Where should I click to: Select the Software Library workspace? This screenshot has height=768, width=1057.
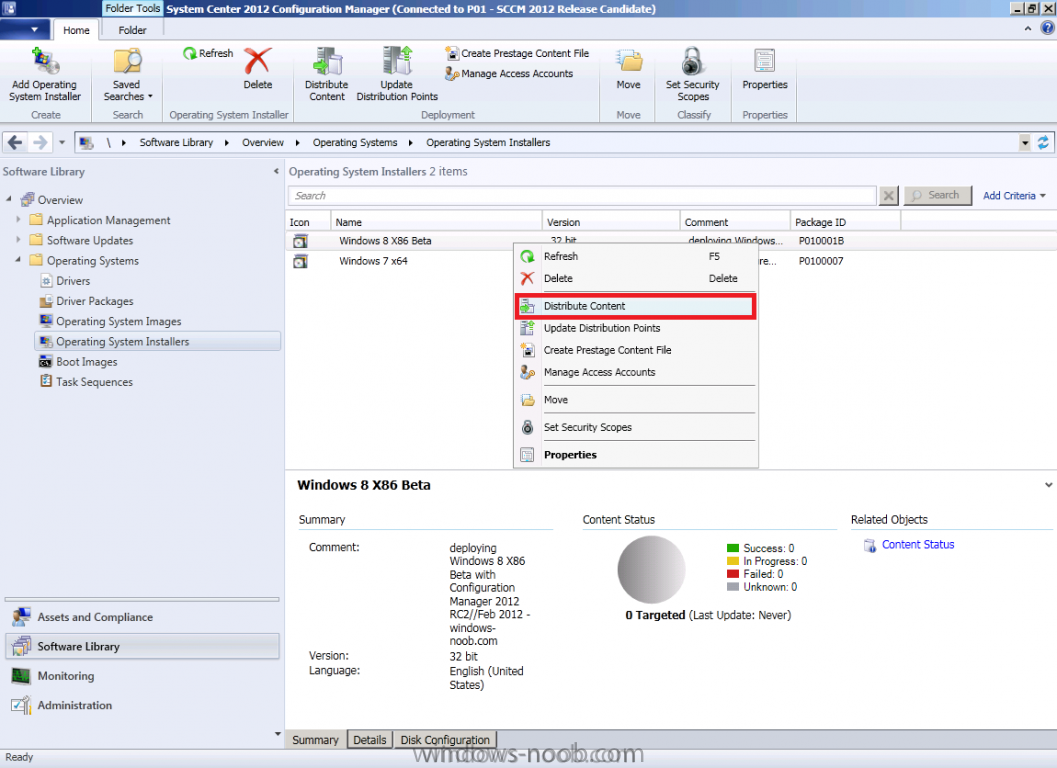pos(142,646)
